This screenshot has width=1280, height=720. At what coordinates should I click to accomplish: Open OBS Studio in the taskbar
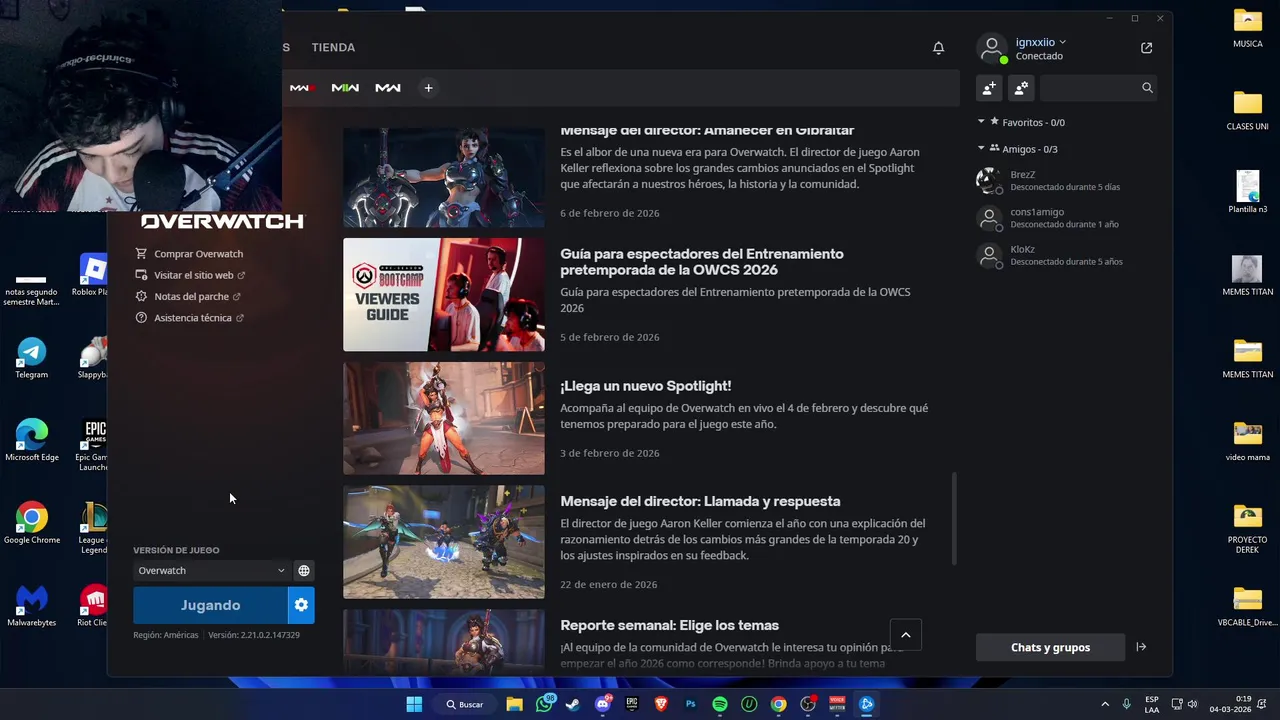pos(808,704)
